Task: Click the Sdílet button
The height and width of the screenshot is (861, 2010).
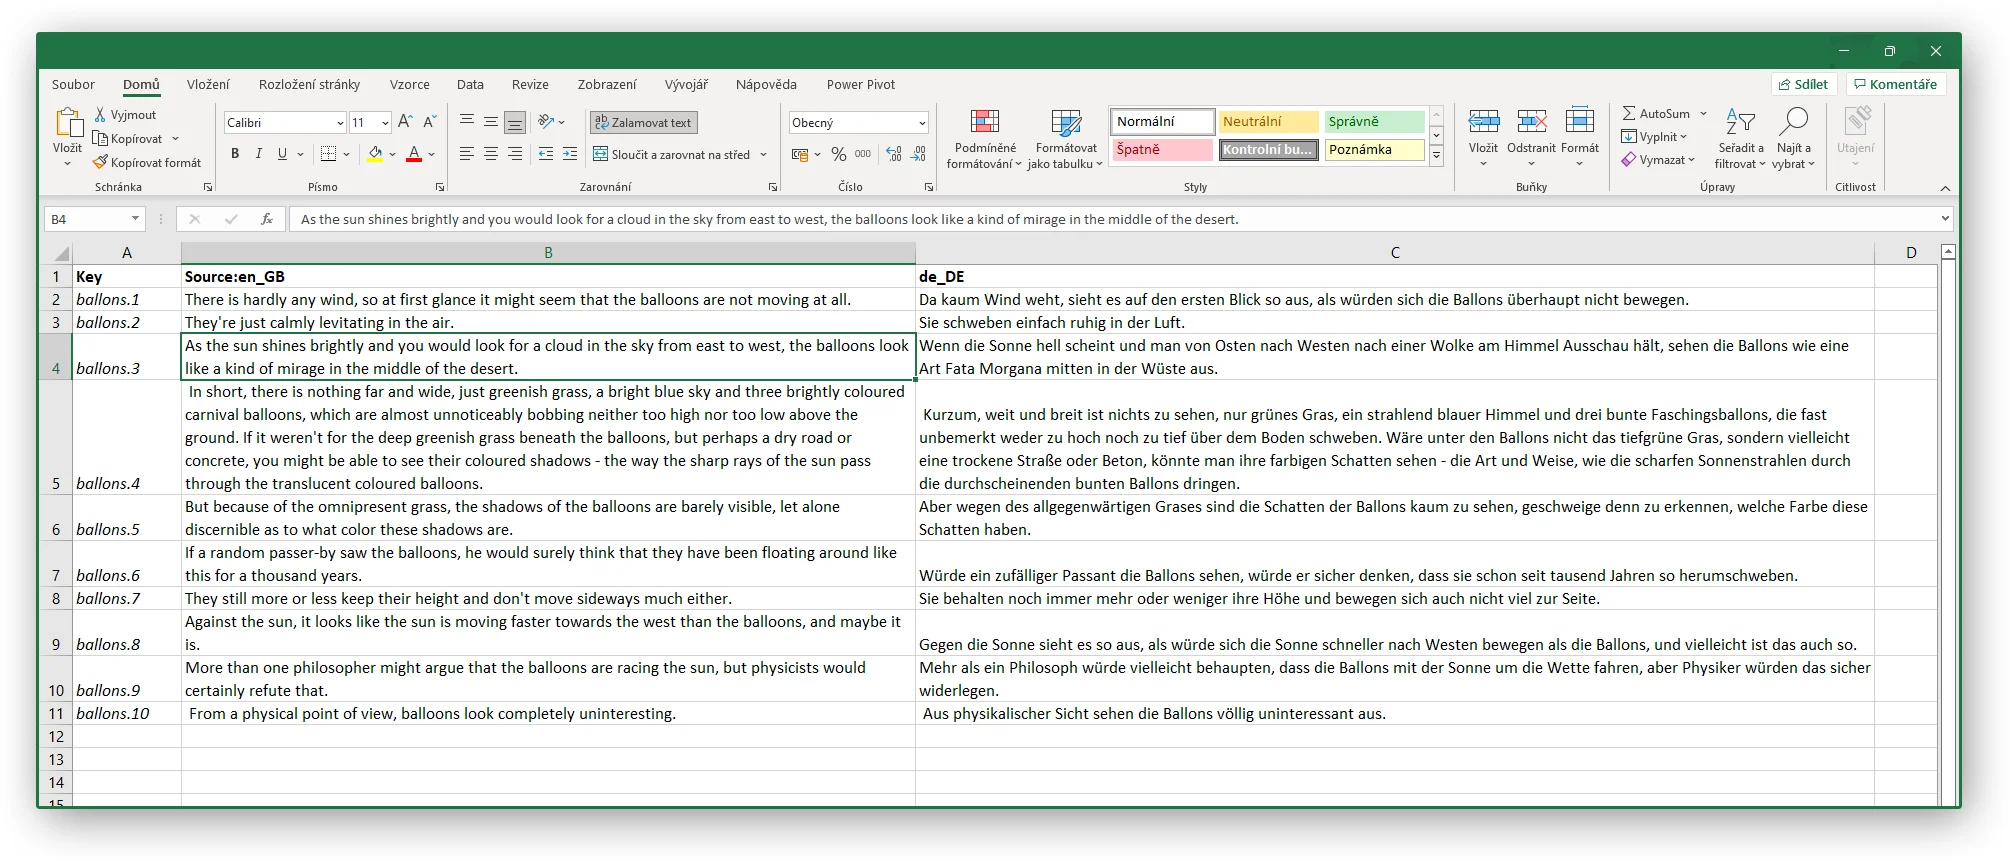Action: (x=1803, y=85)
